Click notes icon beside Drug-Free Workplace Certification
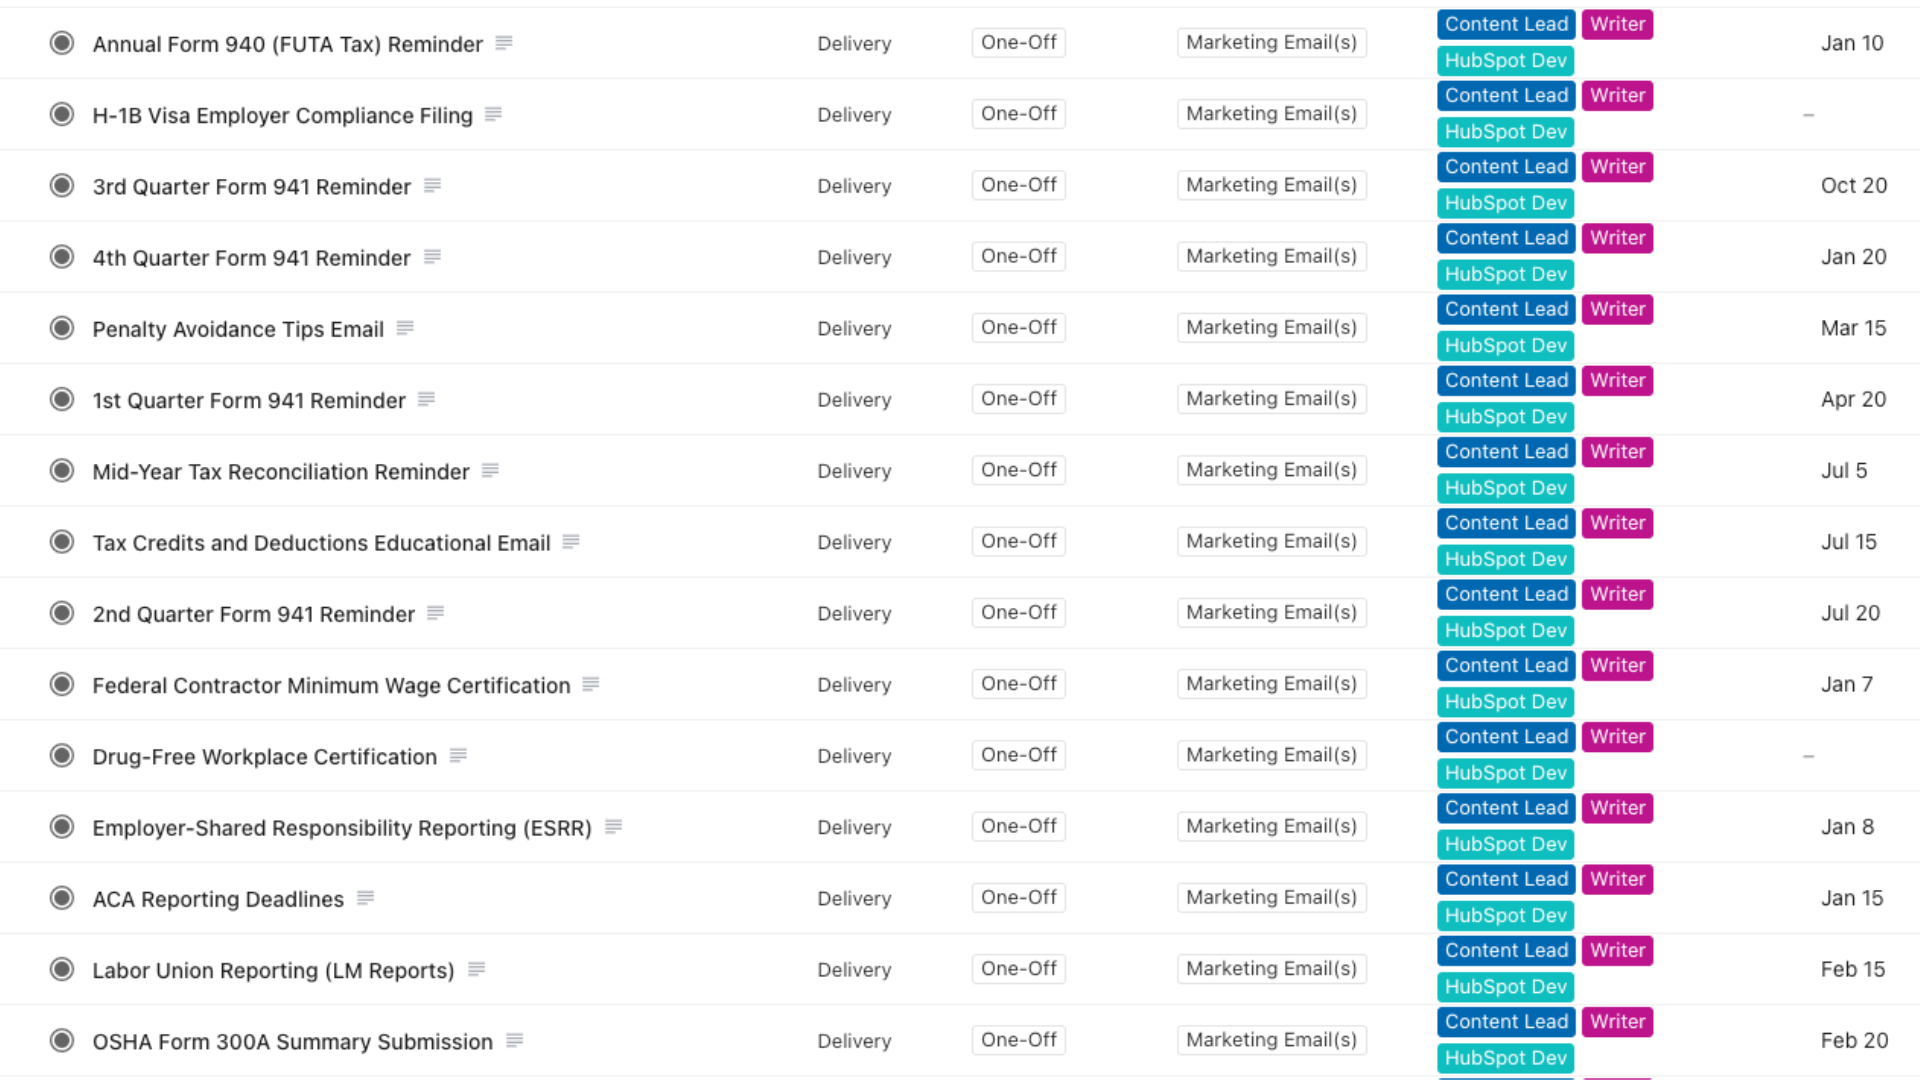1920x1080 pixels. 458,755
